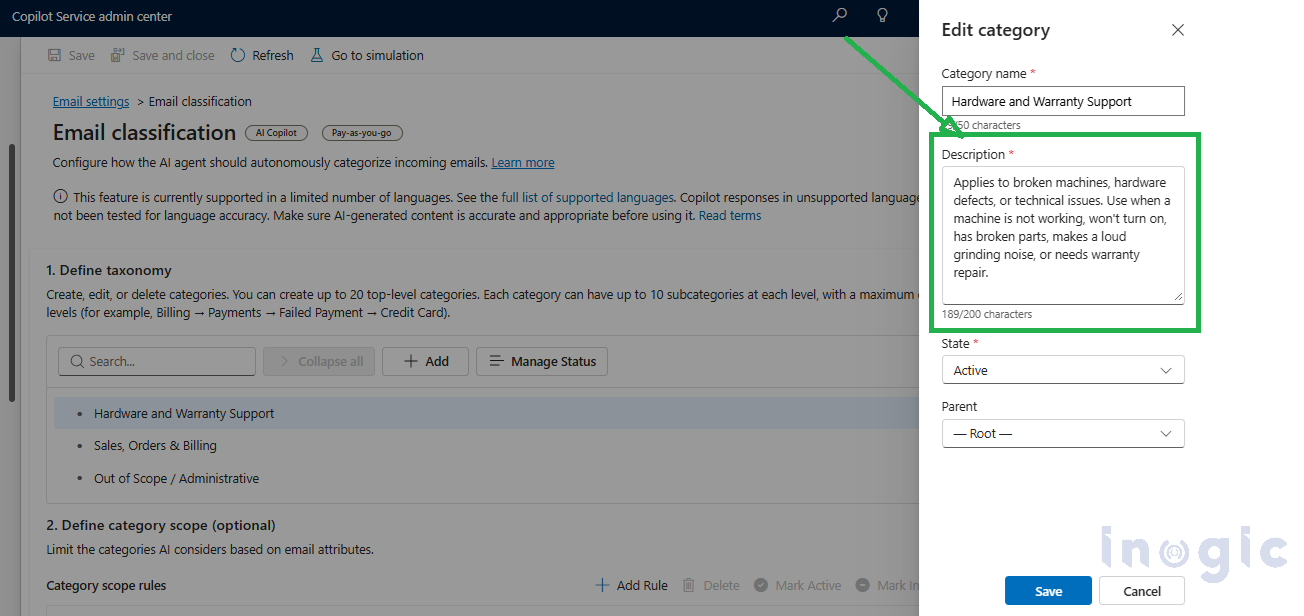Click the Mark Active button
This screenshot has width=1304, height=616.
point(798,585)
